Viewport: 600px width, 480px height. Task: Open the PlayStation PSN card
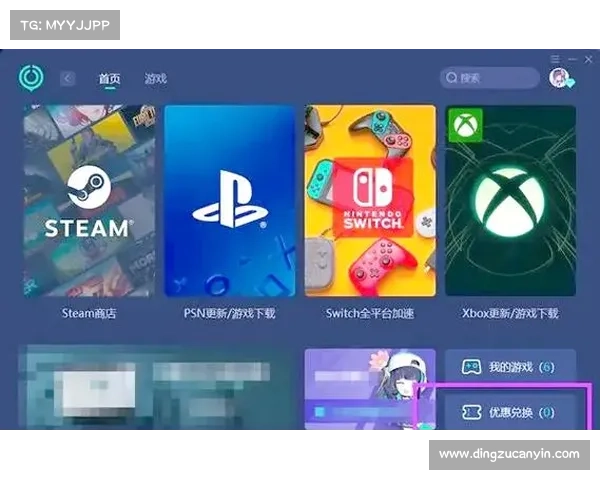pos(230,201)
